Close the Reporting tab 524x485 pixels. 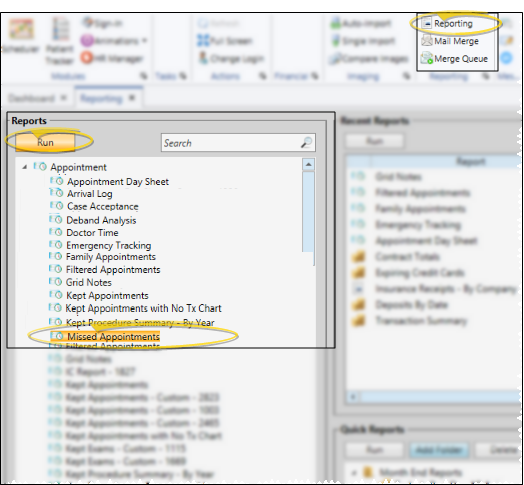pos(132,98)
